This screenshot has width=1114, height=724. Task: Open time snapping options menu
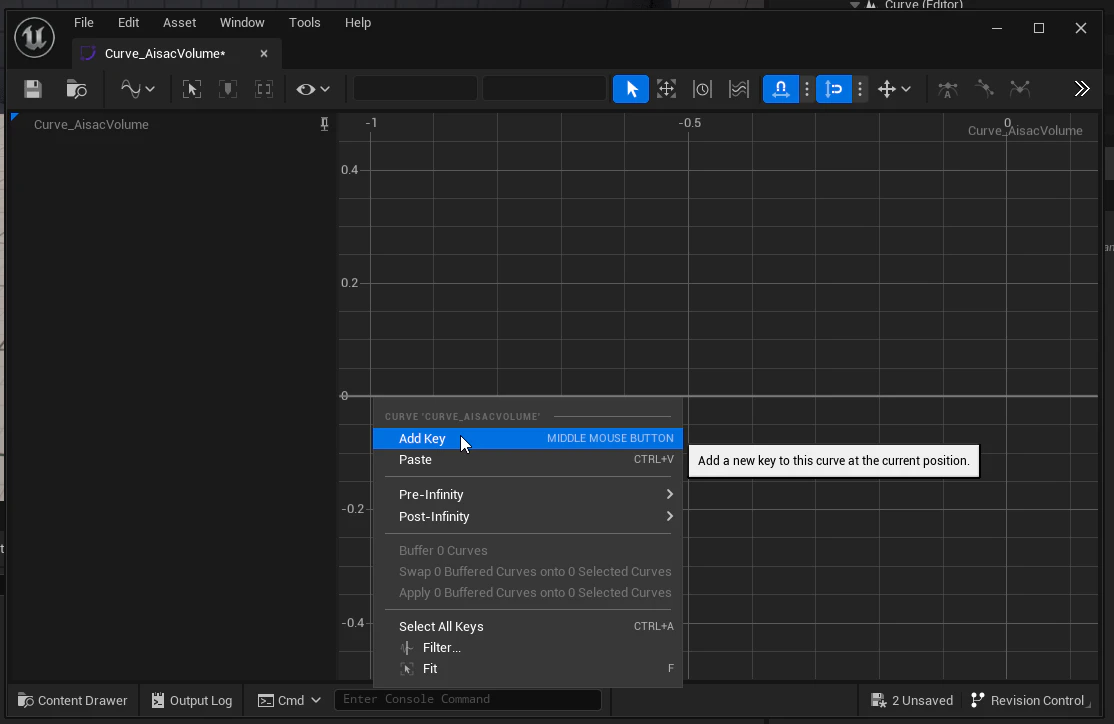(806, 89)
